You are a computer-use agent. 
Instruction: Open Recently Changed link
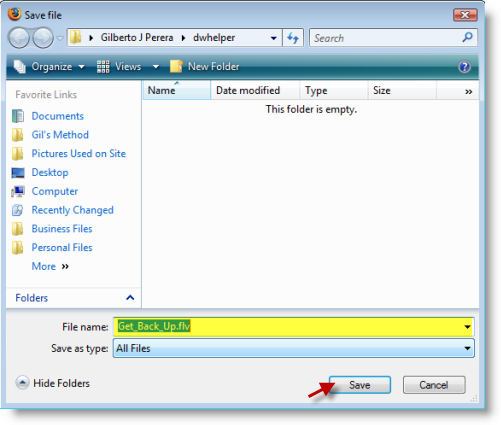pos(73,210)
